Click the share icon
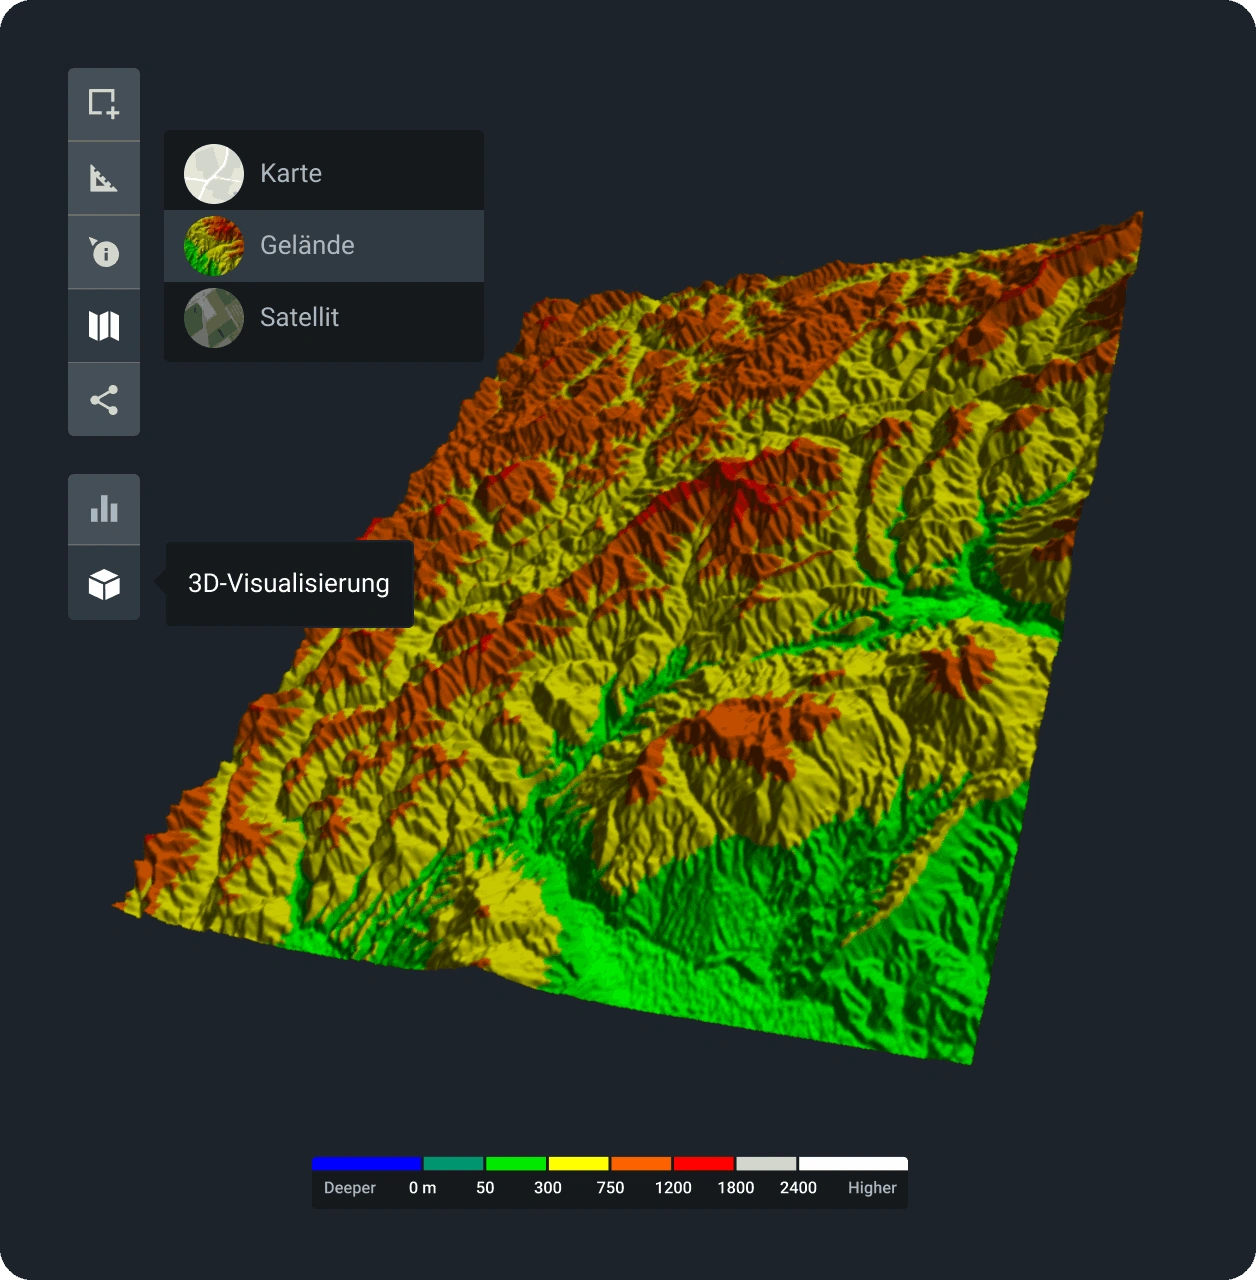 (x=104, y=399)
